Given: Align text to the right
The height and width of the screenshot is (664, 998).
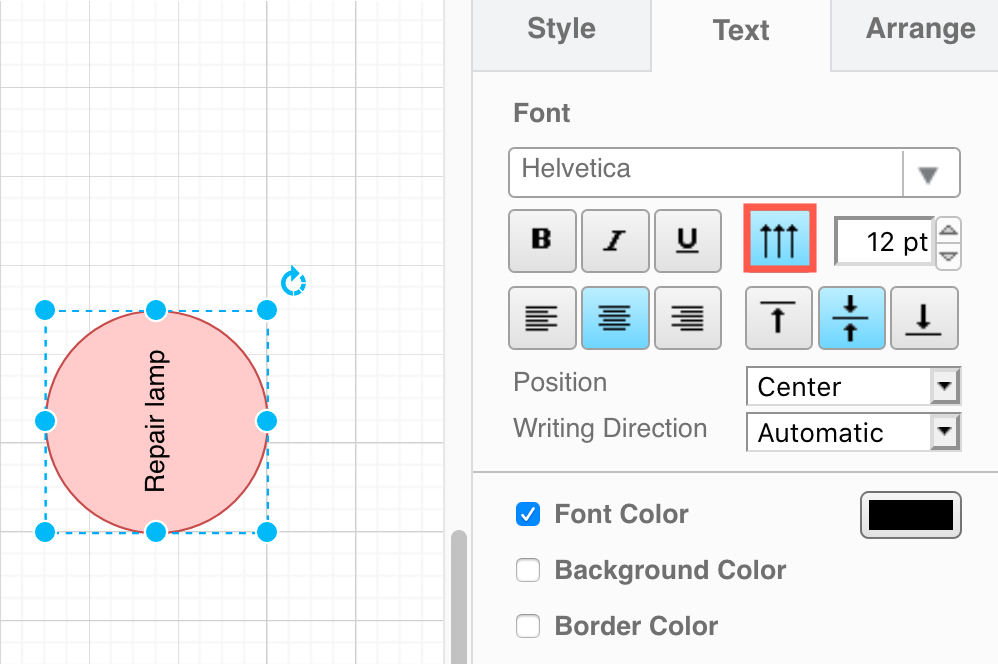Looking at the screenshot, I should tap(687, 318).
